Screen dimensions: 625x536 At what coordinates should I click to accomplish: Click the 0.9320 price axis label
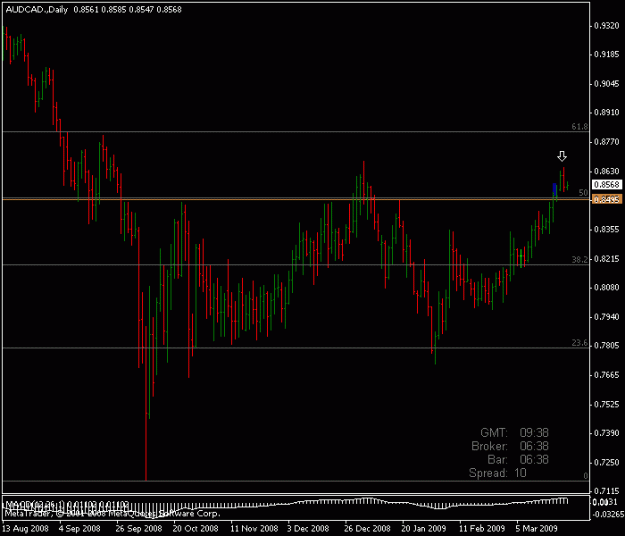(607, 26)
